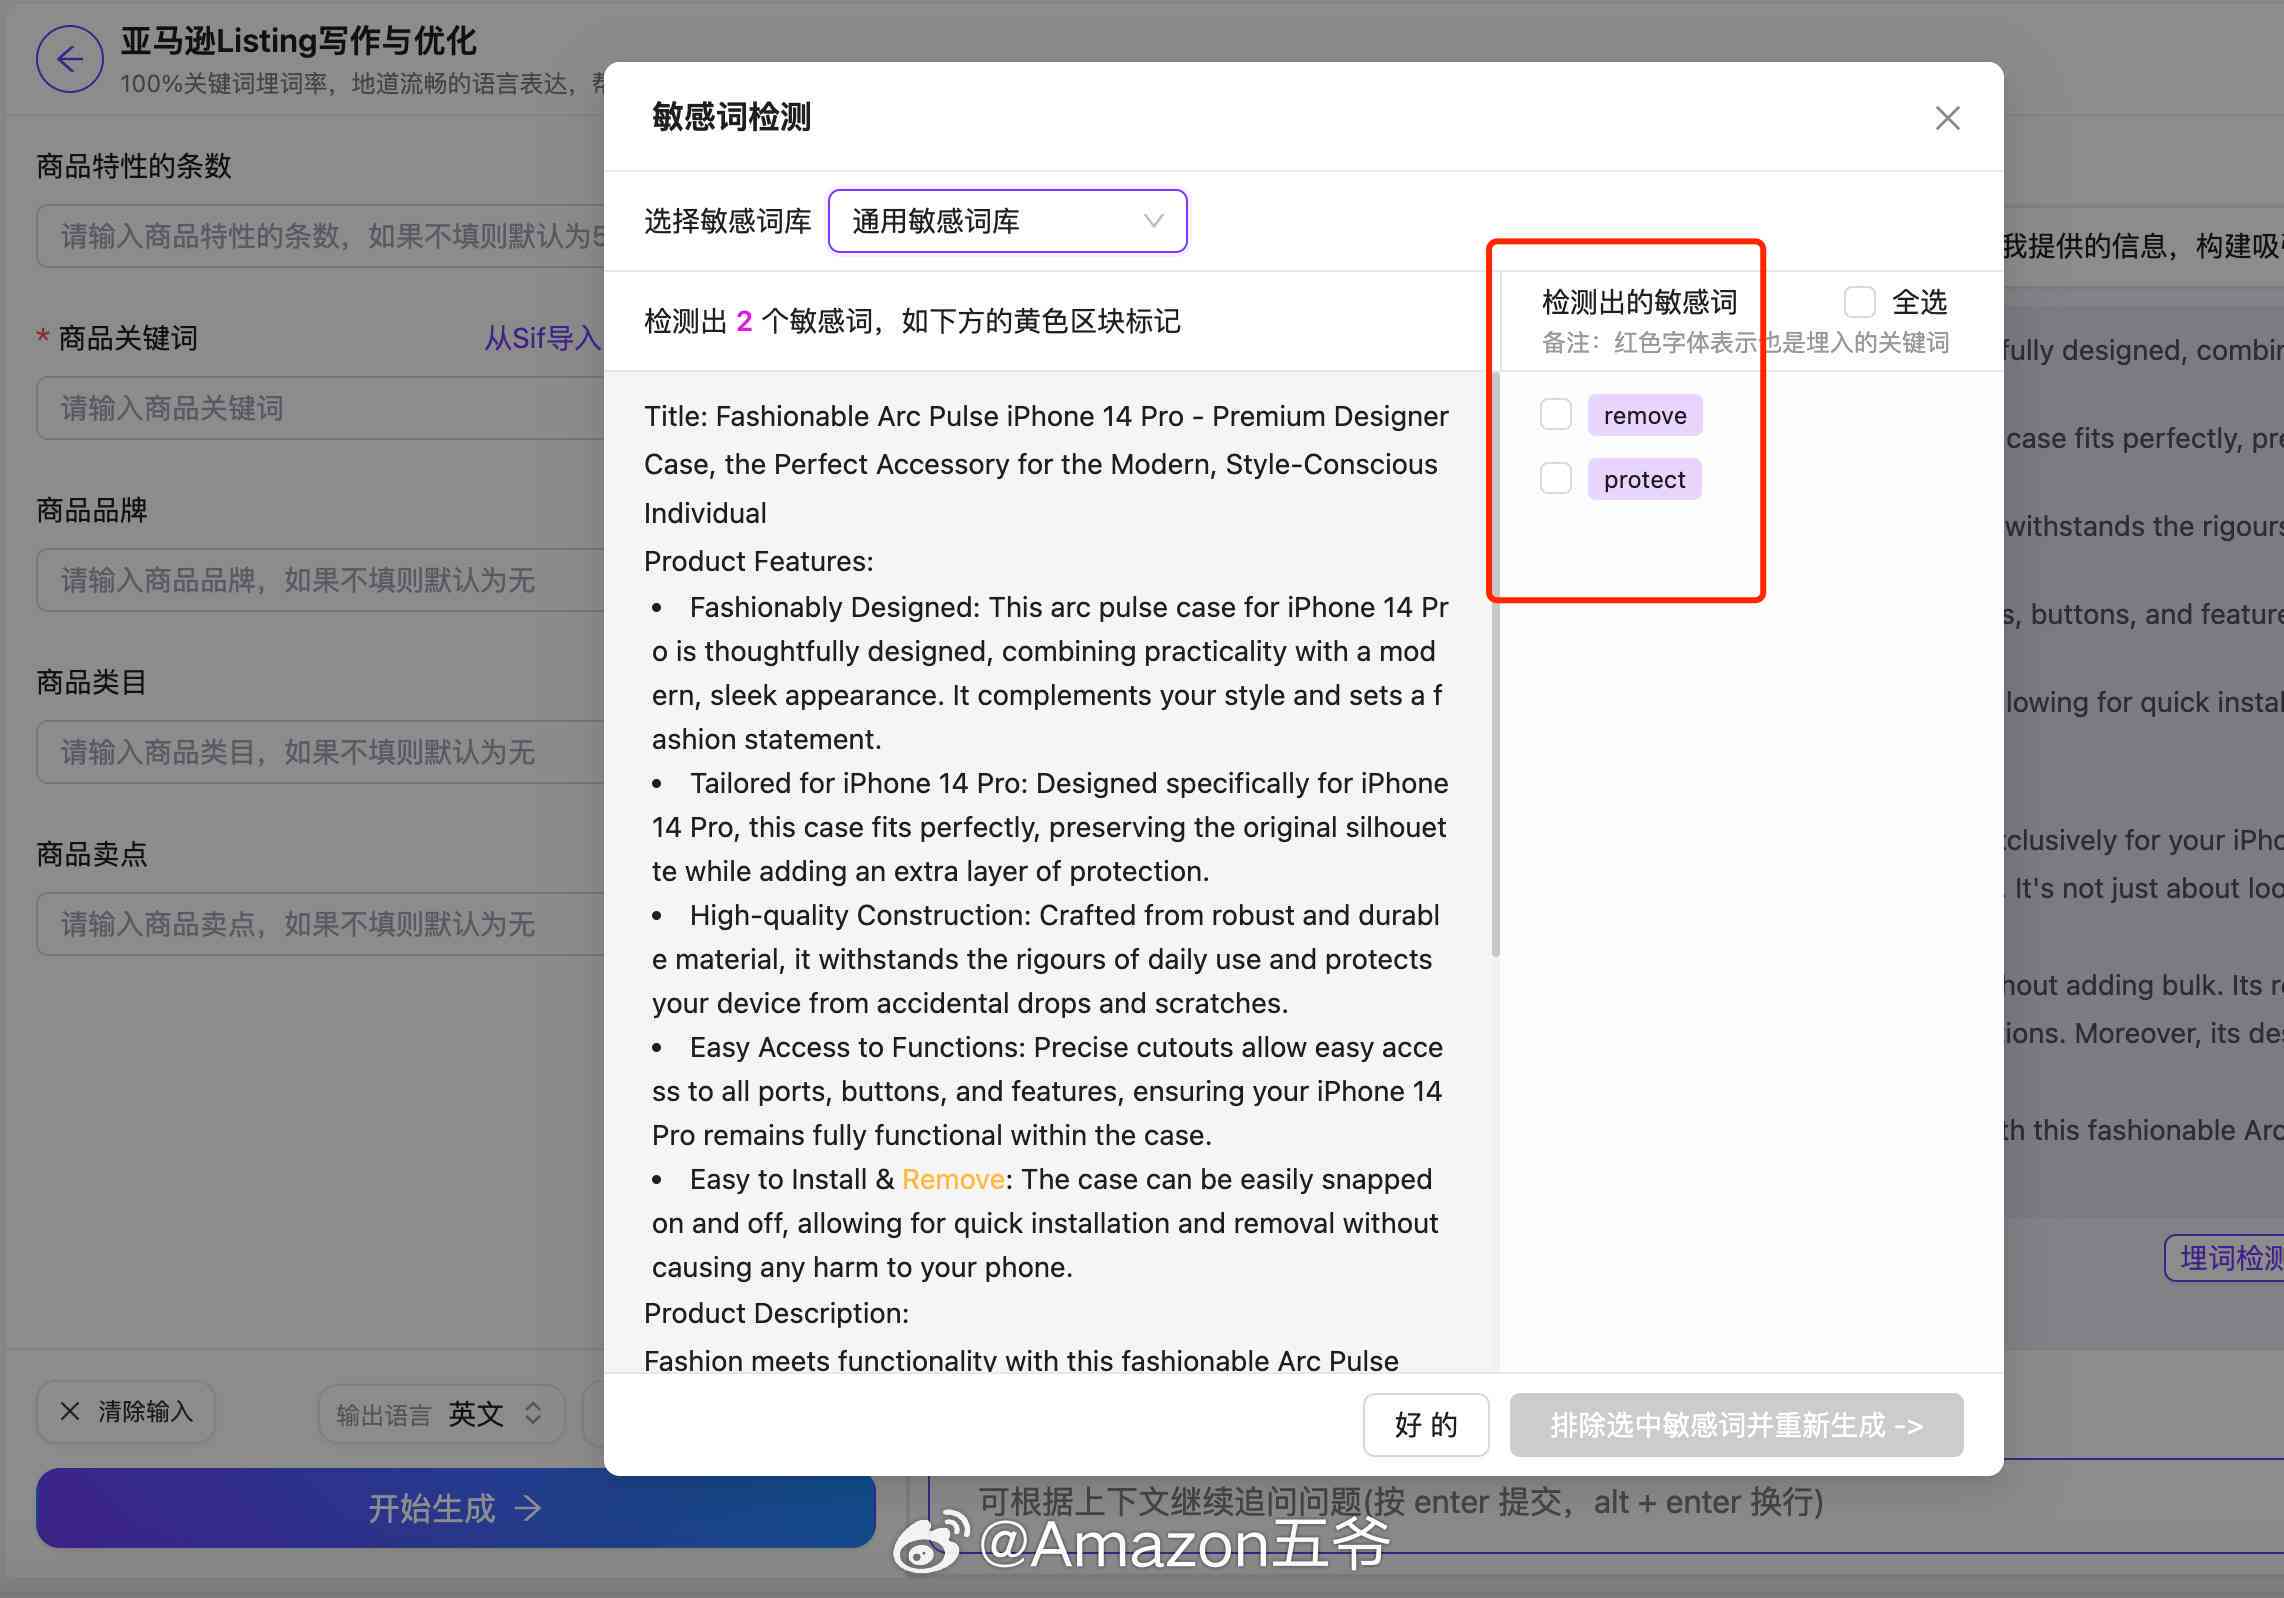
Task: Click the protect sensitive word tag
Action: click(1644, 479)
